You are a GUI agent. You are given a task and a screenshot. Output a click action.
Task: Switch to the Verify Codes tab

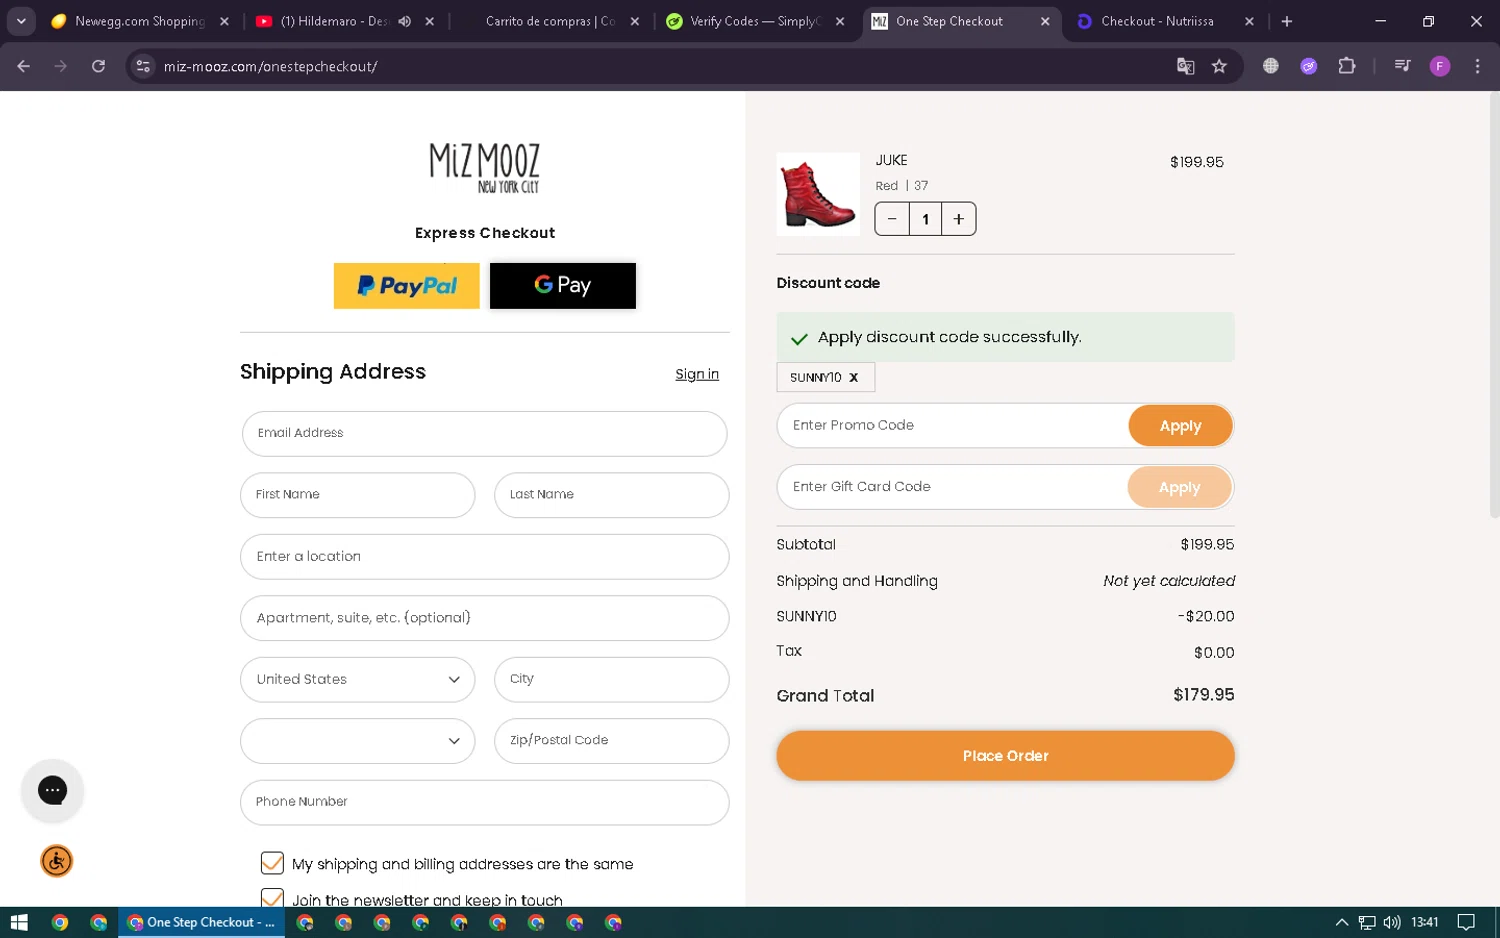click(755, 21)
